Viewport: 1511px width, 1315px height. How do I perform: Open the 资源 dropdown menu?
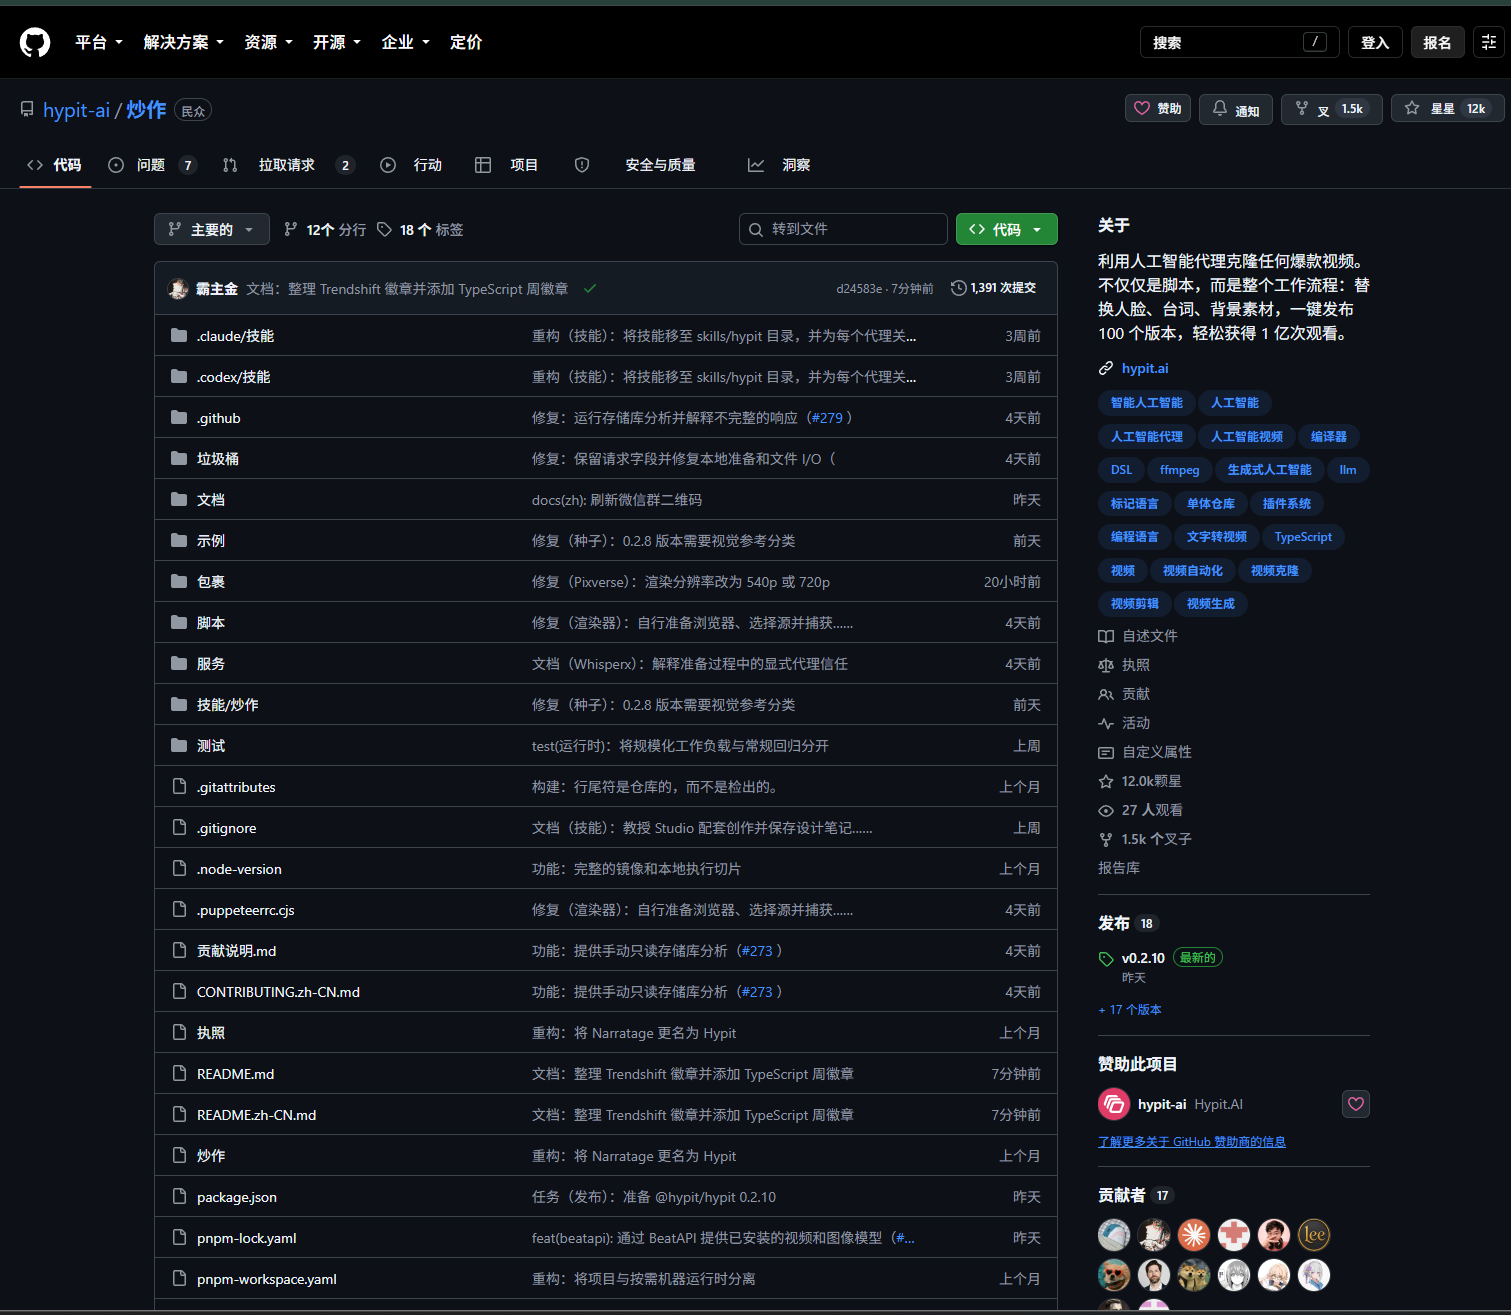coord(269,42)
